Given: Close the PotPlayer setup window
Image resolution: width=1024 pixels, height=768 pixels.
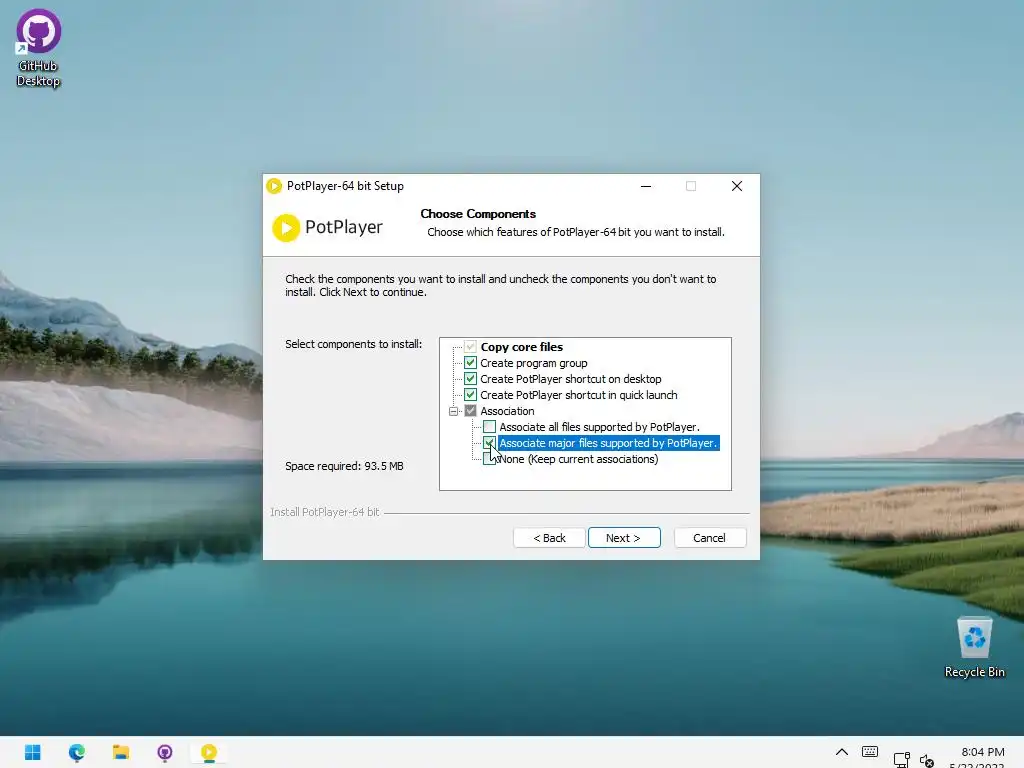Looking at the screenshot, I should (x=737, y=186).
